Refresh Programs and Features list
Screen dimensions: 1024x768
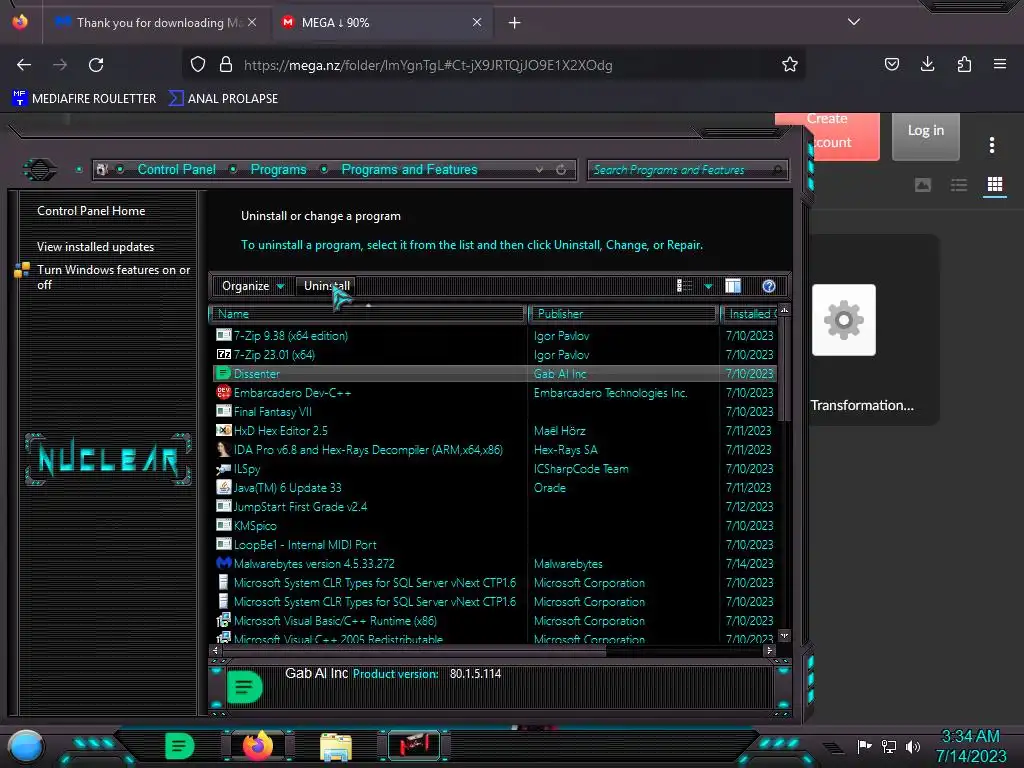tap(561, 170)
